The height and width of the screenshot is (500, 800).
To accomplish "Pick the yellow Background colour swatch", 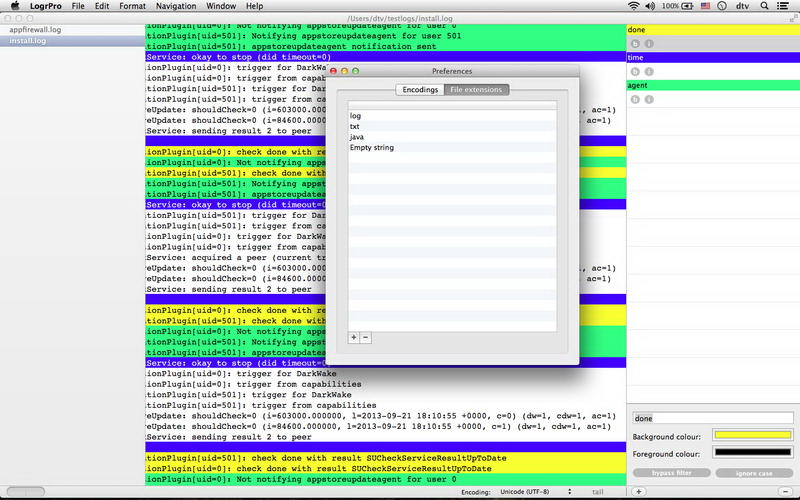I will click(x=752, y=436).
